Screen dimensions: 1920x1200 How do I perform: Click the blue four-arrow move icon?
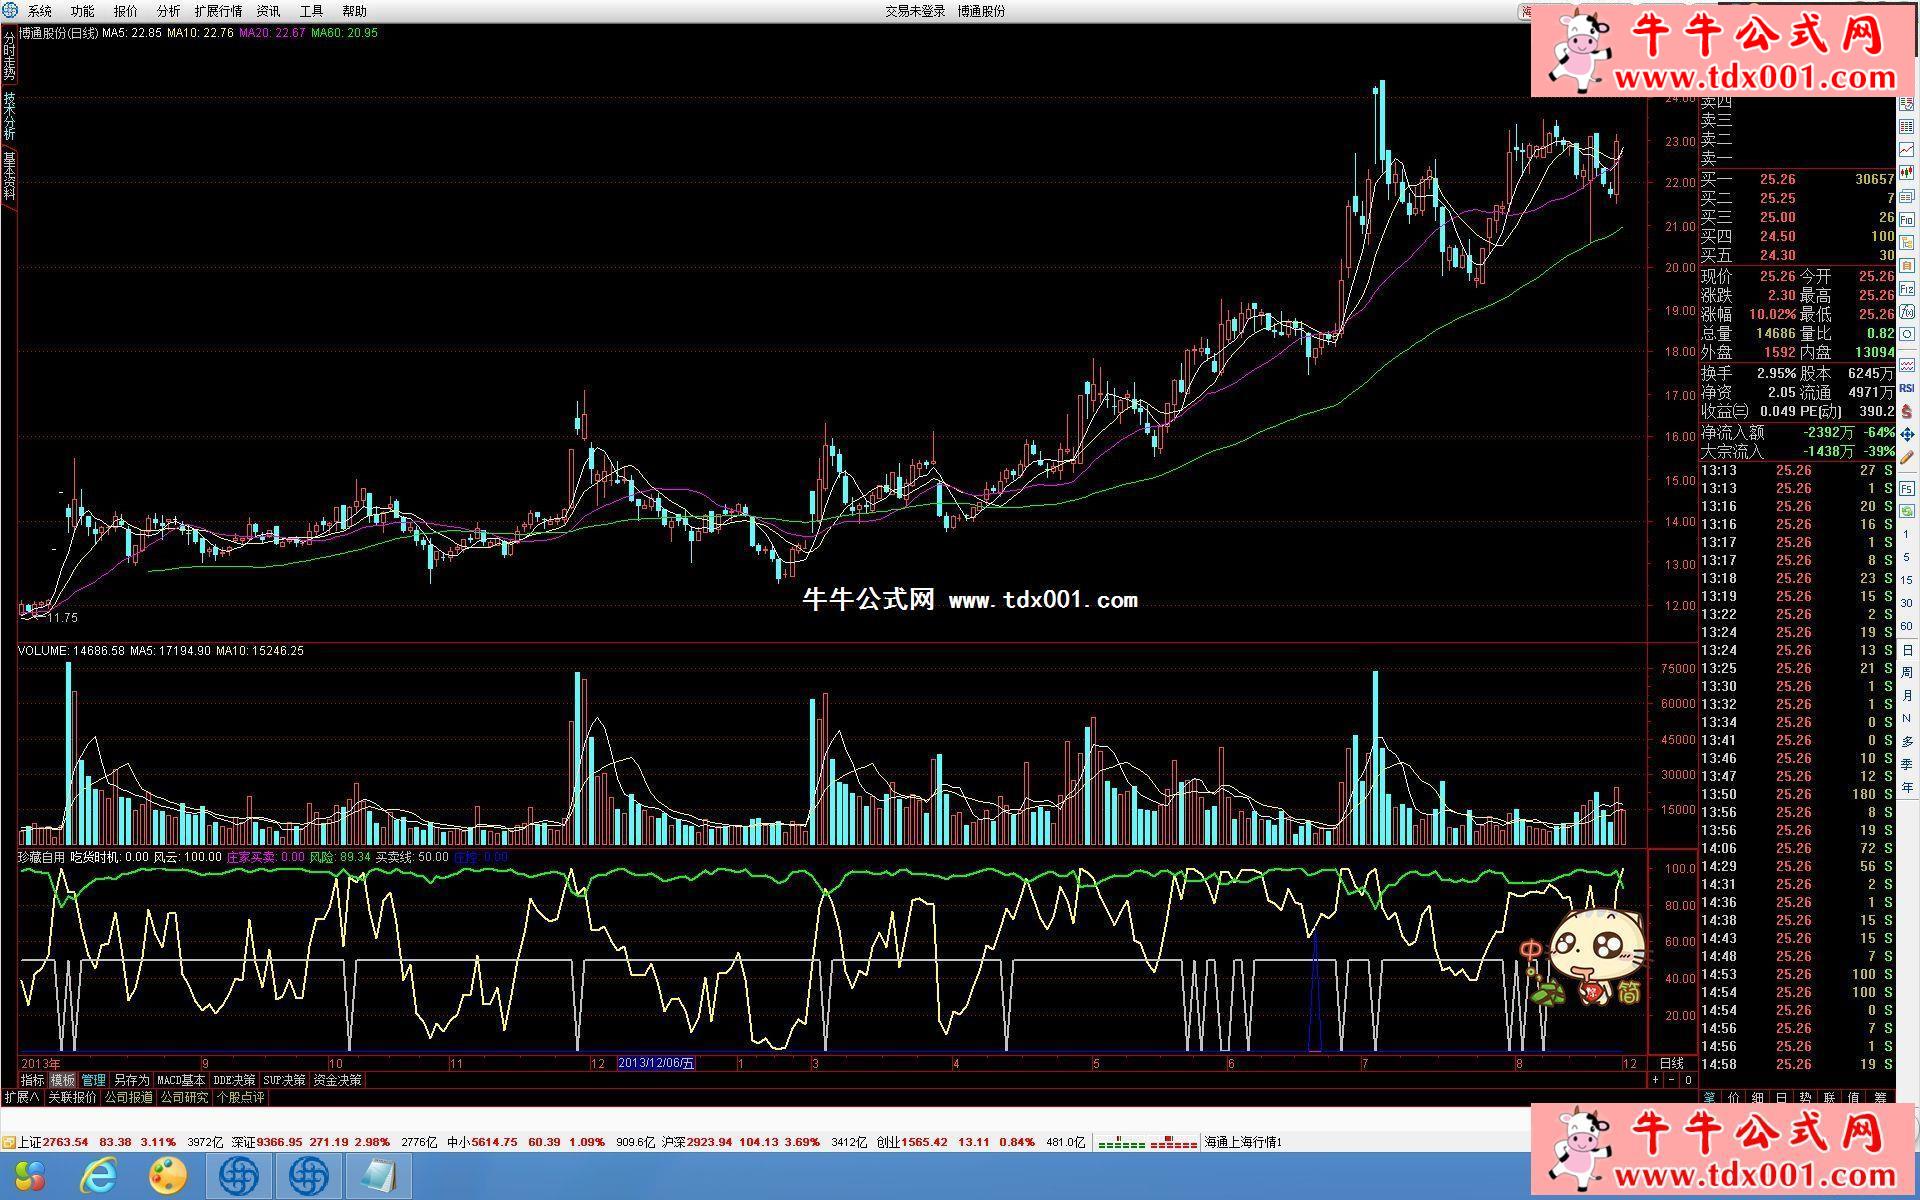click(1907, 434)
